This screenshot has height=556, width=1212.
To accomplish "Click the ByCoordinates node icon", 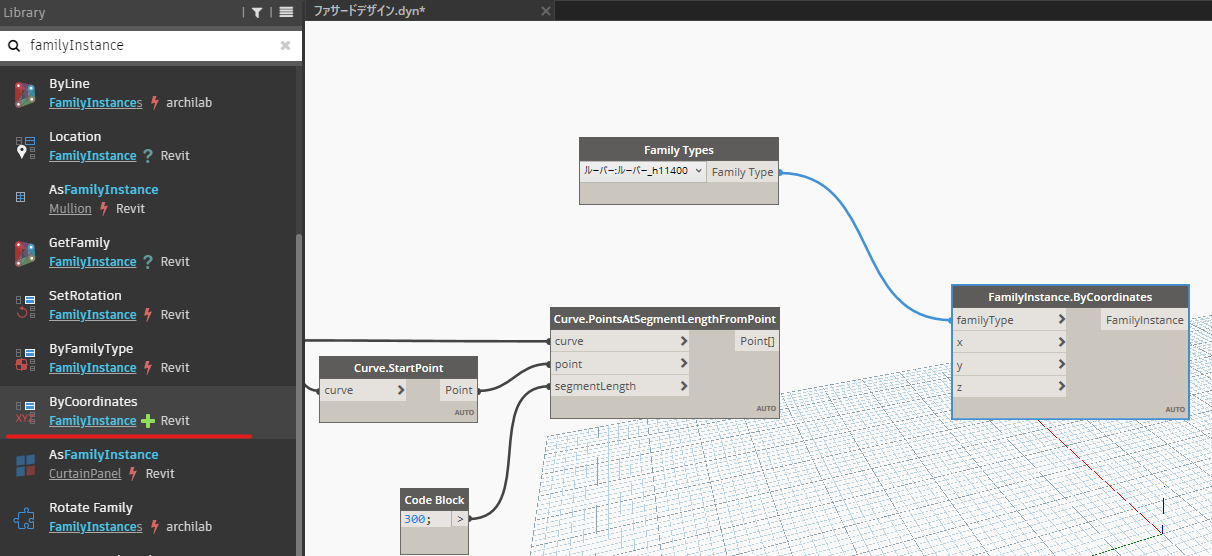I will click(x=25, y=413).
